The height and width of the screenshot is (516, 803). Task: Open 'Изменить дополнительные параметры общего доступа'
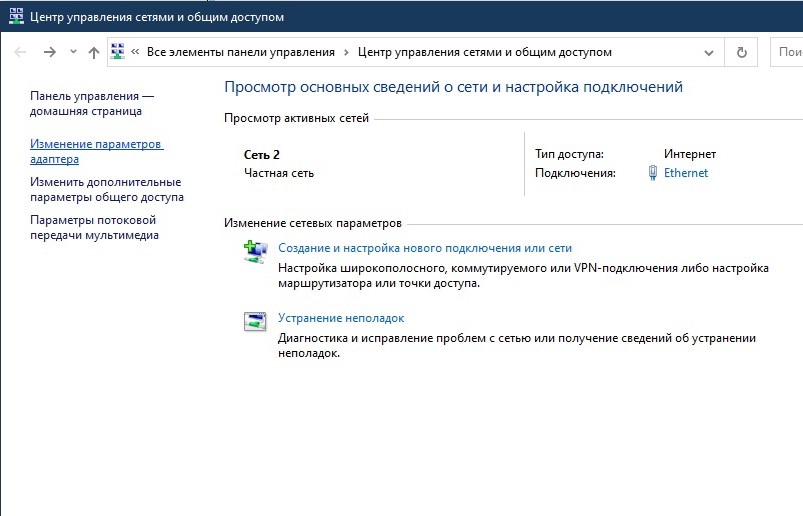pos(107,189)
